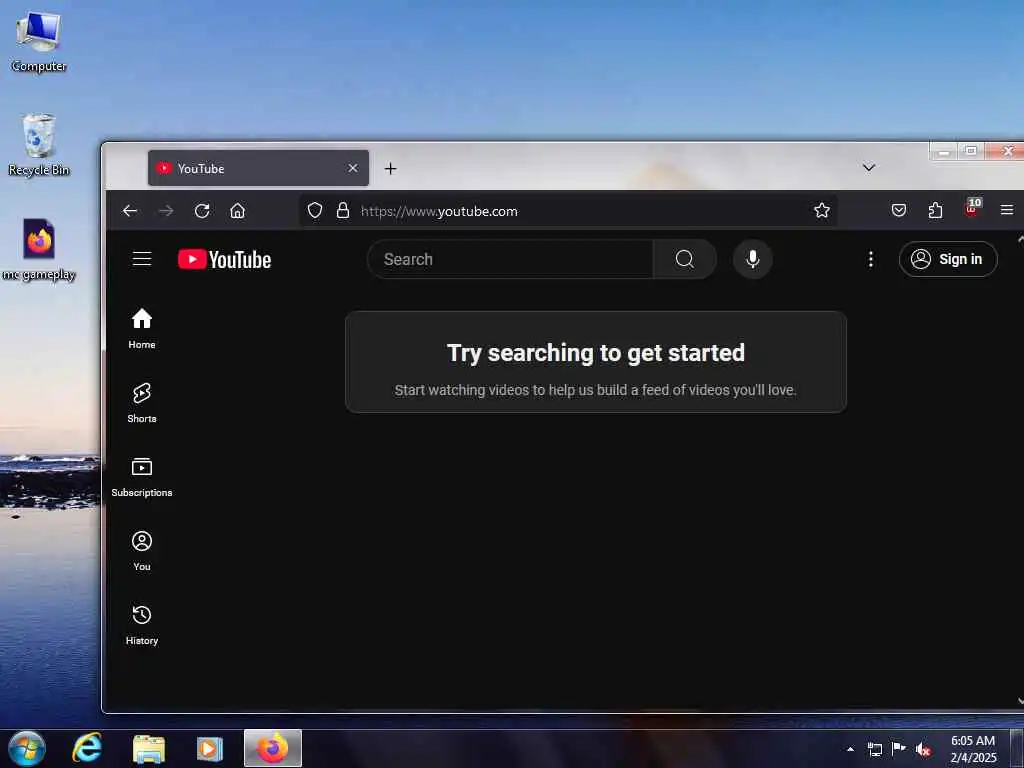Open YouTube settings three-dot menu
The width and height of the screenshot is (1024, 768).
click(871, 259)
